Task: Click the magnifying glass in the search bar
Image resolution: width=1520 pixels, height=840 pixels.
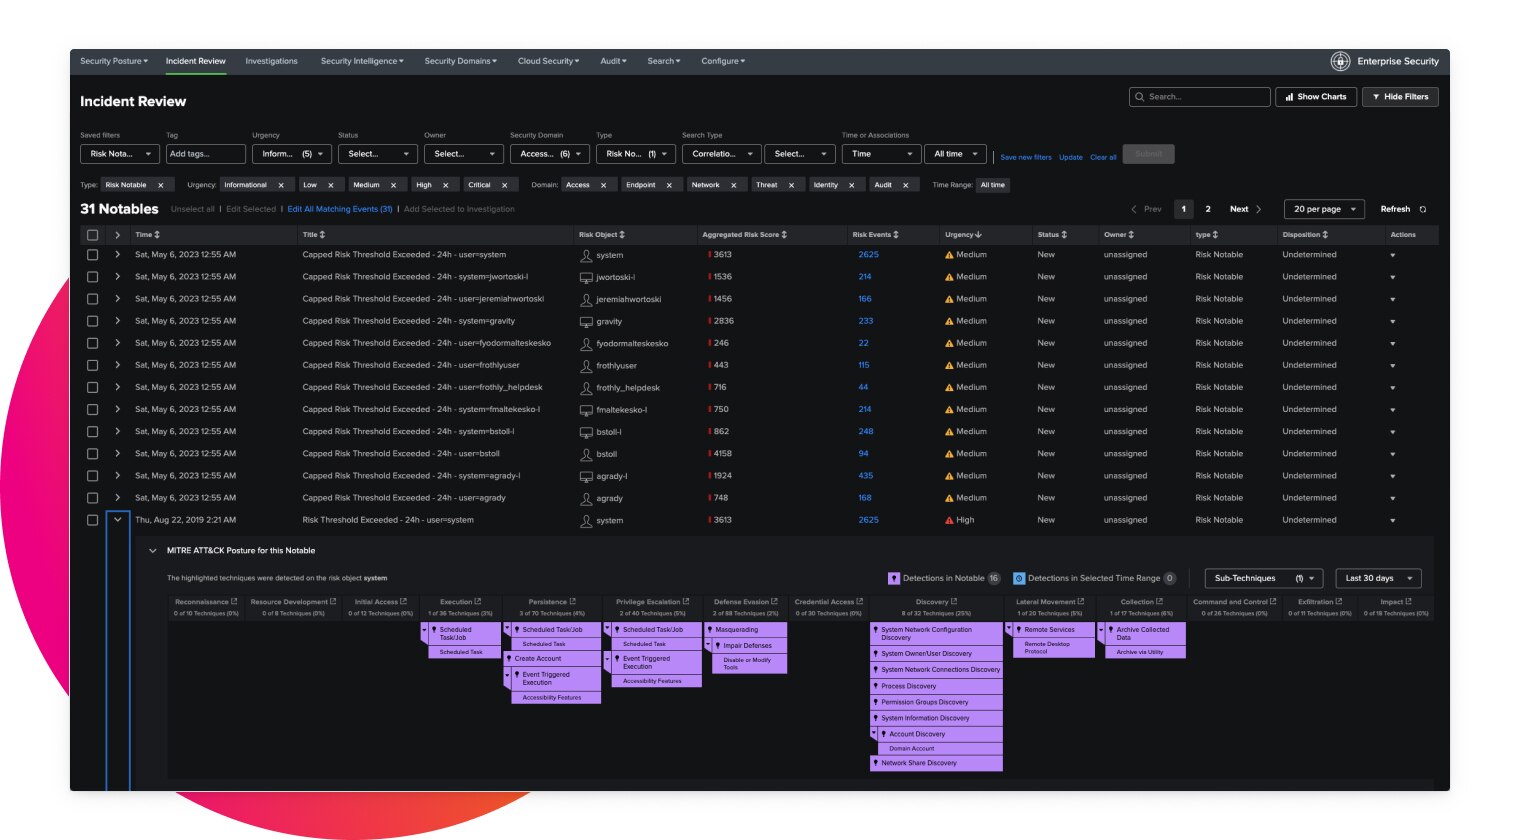Action: point(1140,96)
